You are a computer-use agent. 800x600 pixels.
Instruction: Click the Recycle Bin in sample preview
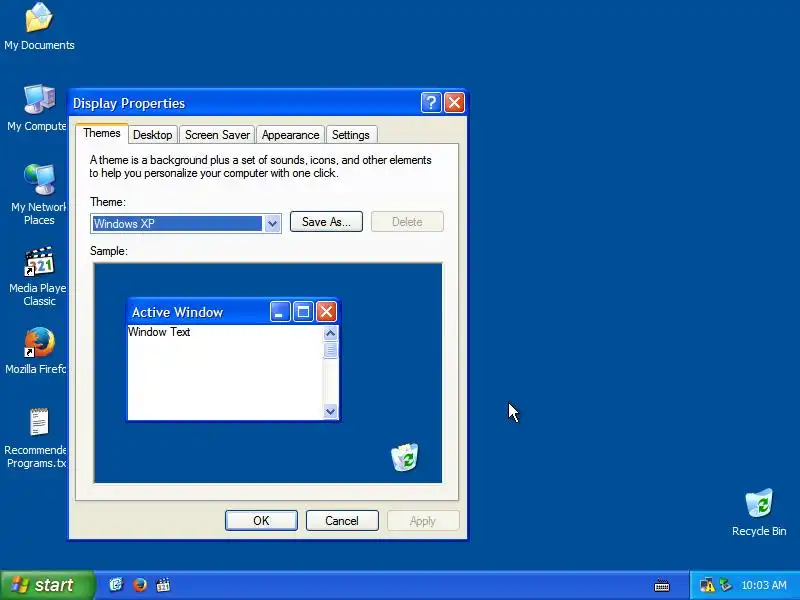point(405,457)
